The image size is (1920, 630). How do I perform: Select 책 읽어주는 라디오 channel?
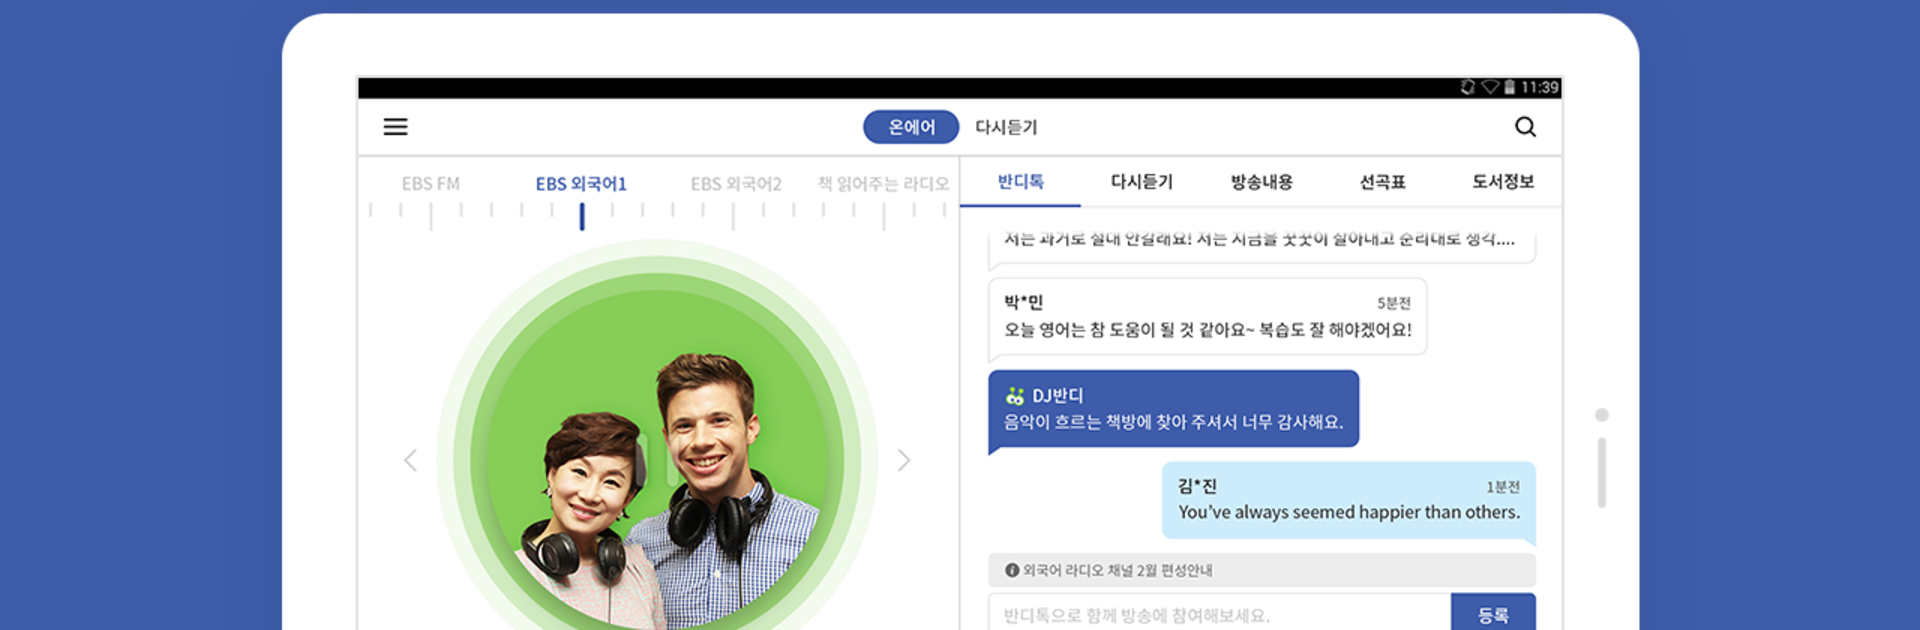(x=883, y=184)
